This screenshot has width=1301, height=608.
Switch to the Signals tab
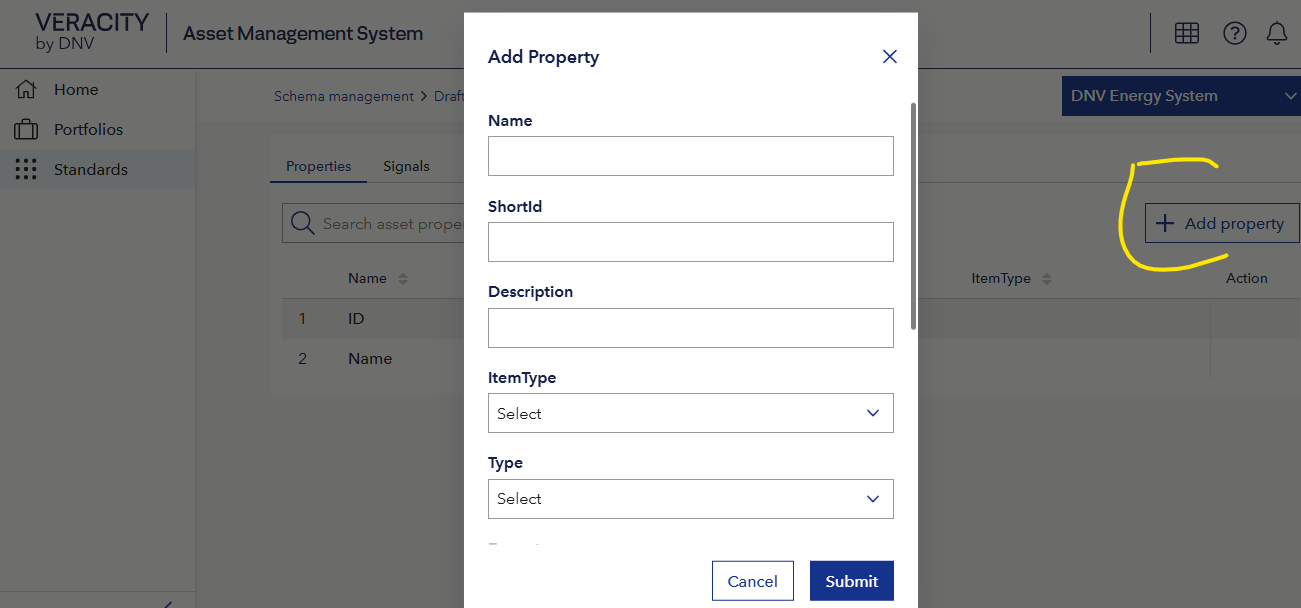click(x=406, y=166)
